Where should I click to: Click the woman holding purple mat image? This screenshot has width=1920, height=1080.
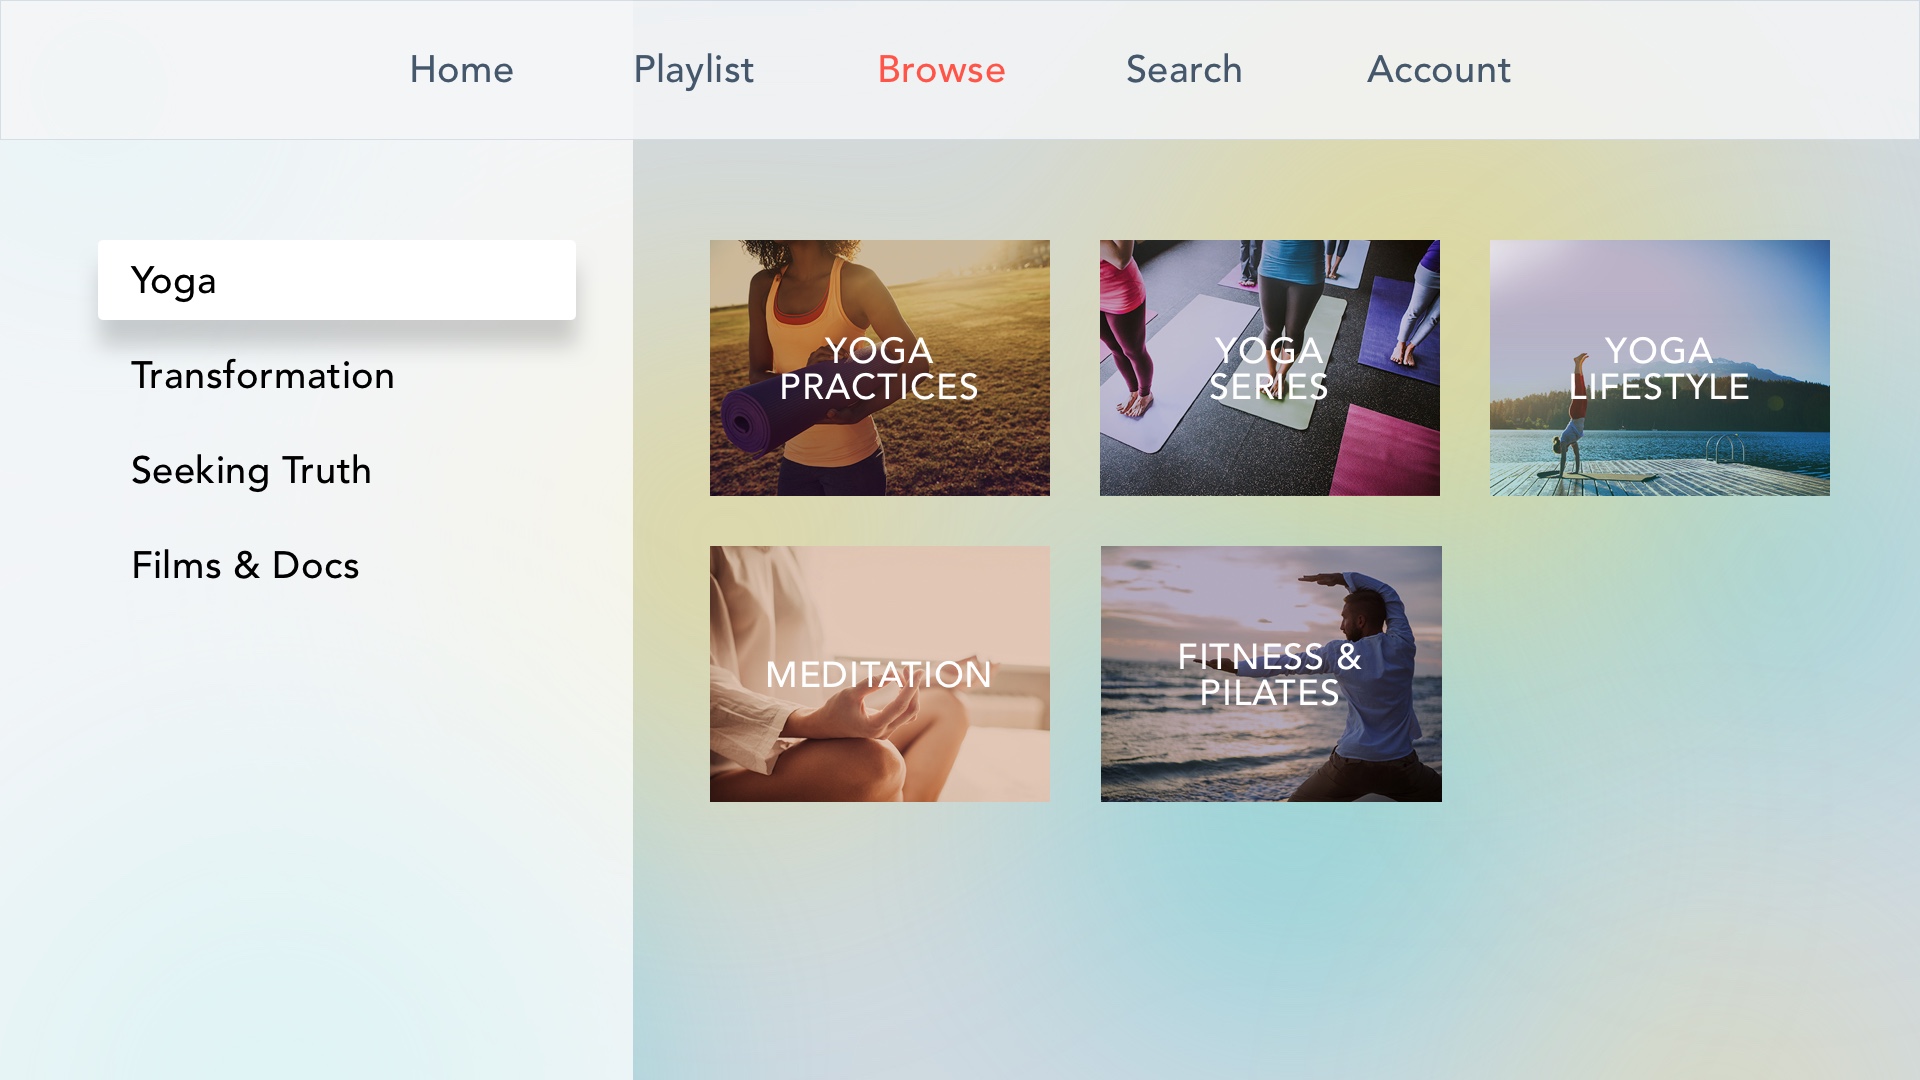tap(880, 368)
